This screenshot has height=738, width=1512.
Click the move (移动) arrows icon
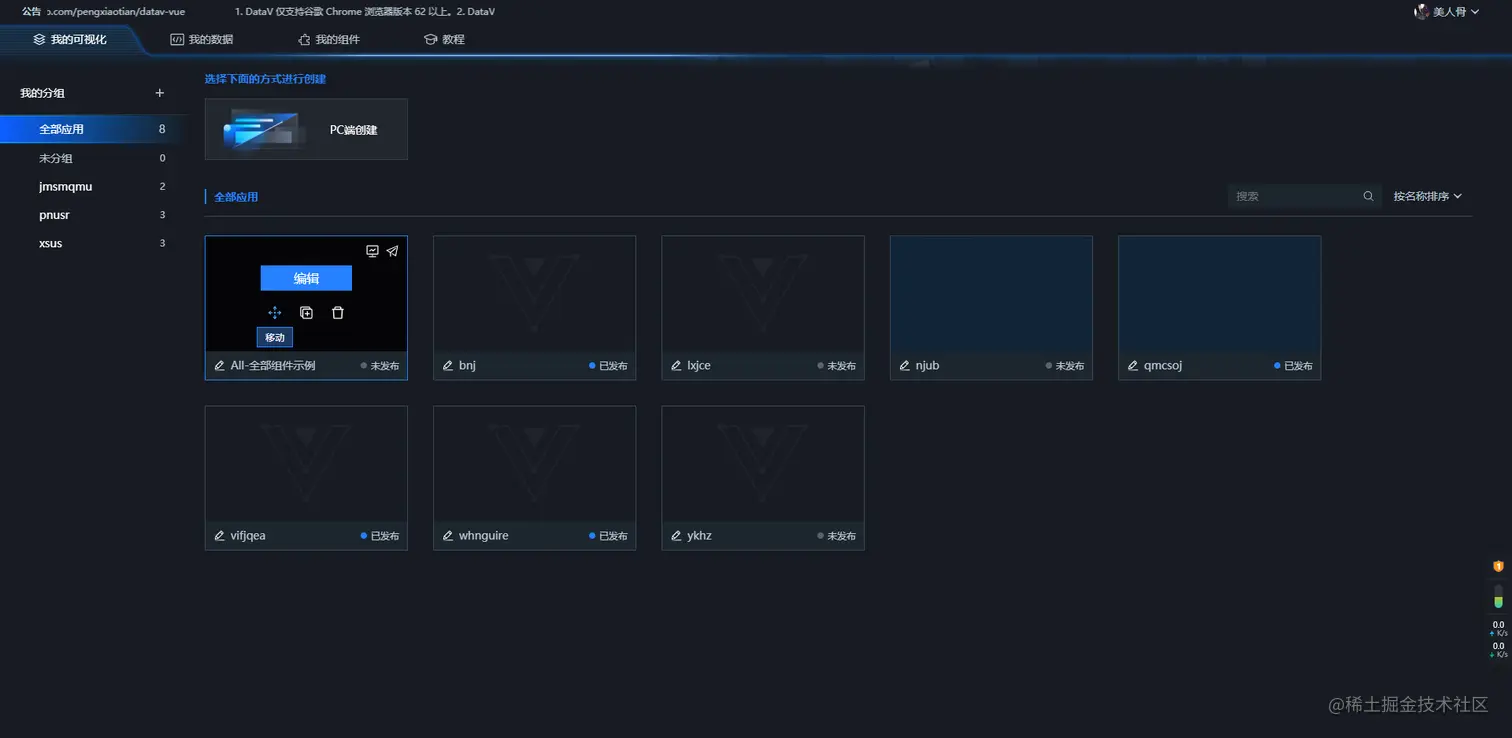tap(275, 313)
